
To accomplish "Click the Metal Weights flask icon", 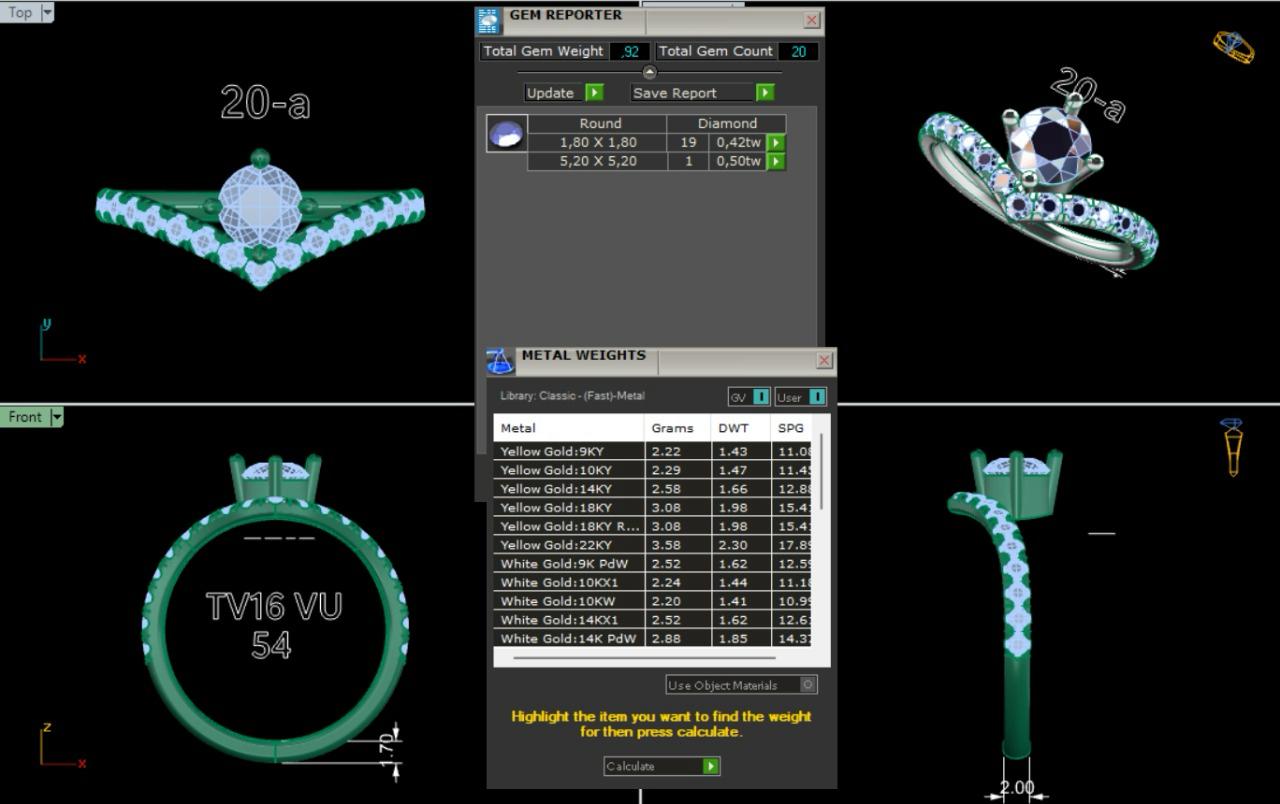I will tap(500, 361).
